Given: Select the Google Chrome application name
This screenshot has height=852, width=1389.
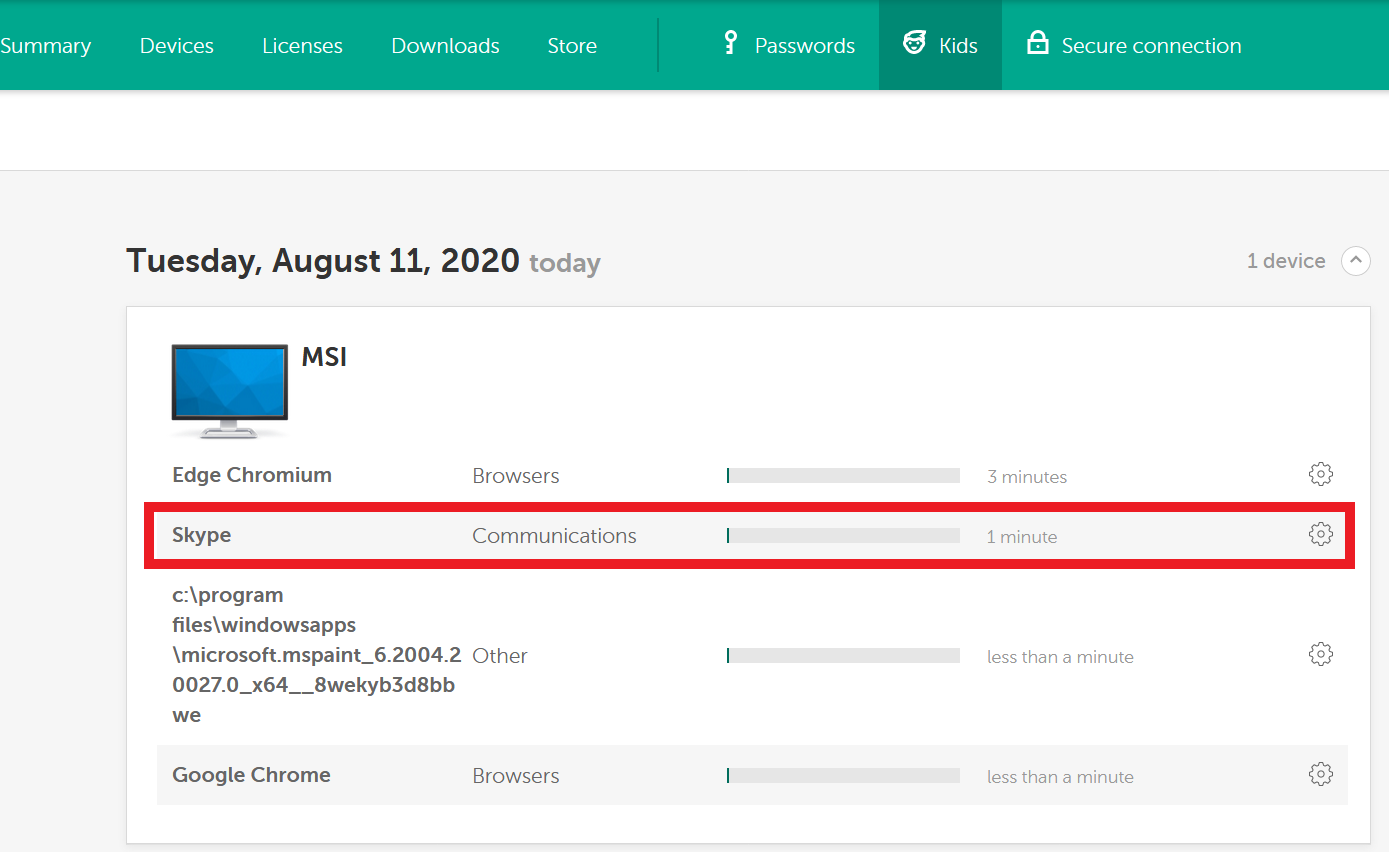Looking at the screenshot, I should point(251,775).
